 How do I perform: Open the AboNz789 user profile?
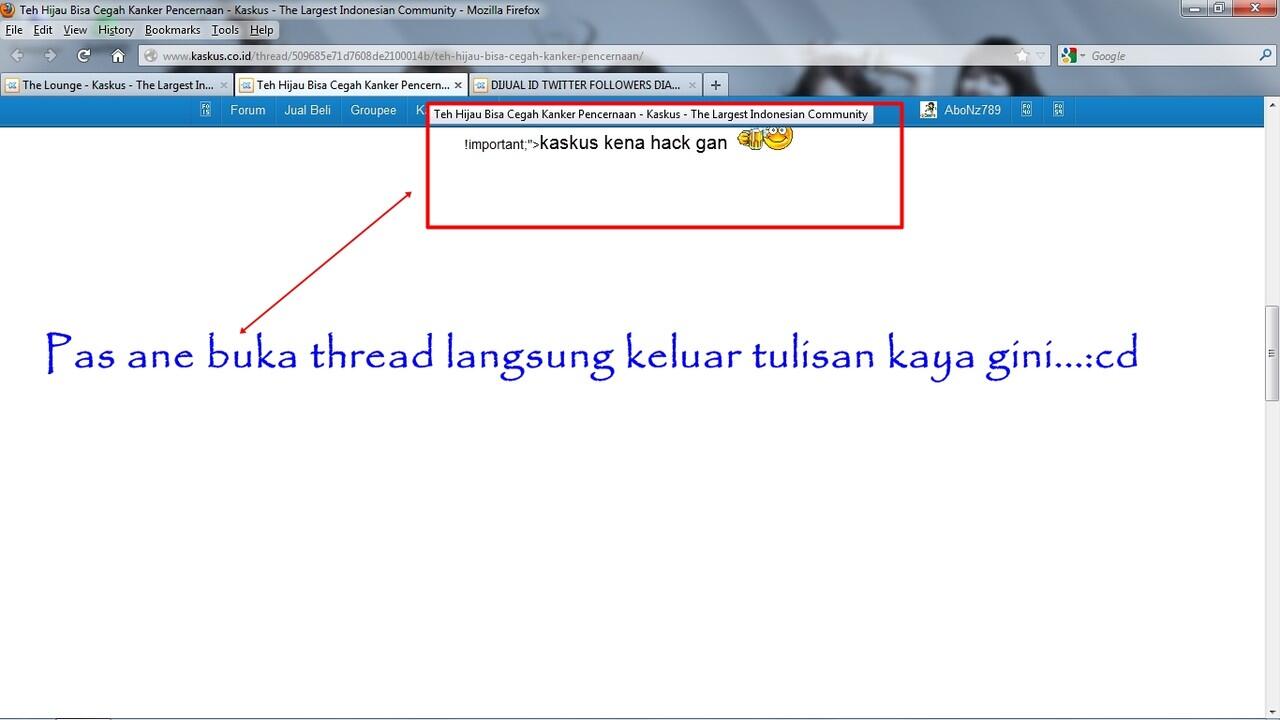coord(972,110)
